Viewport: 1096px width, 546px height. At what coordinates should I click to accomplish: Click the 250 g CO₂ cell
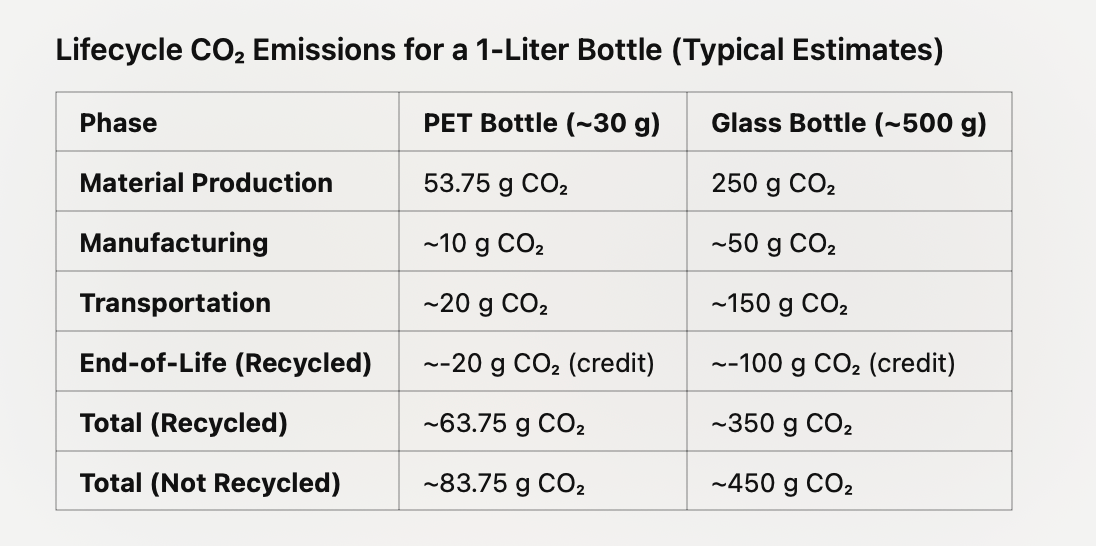(773, 183)
